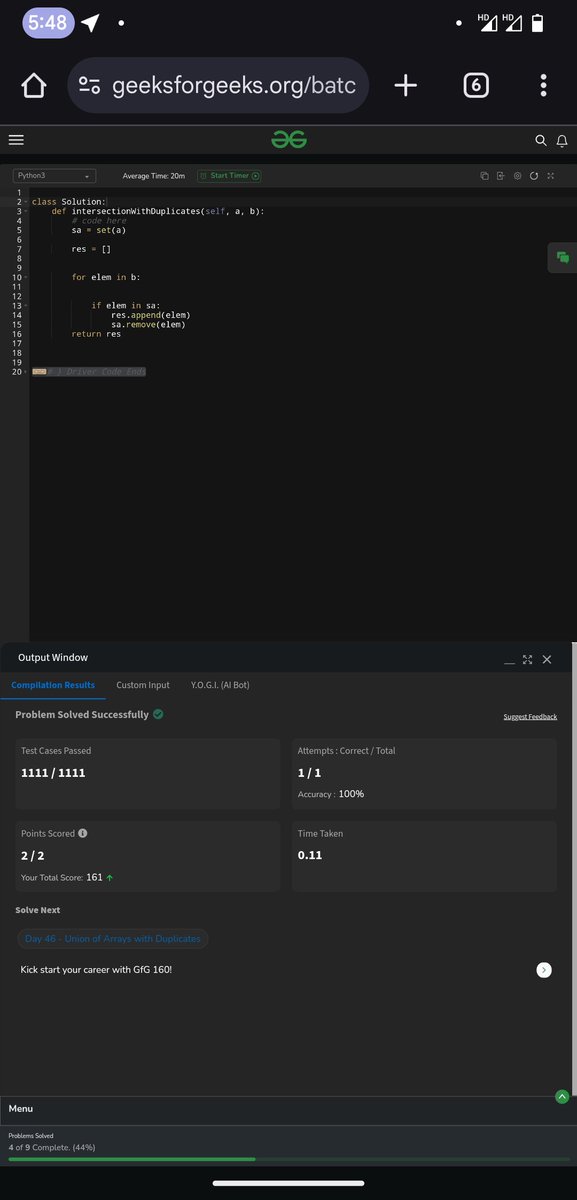Click the Average Time: 20m label
Viewport: 577px width, 1200px height.
tap(153, 176)
